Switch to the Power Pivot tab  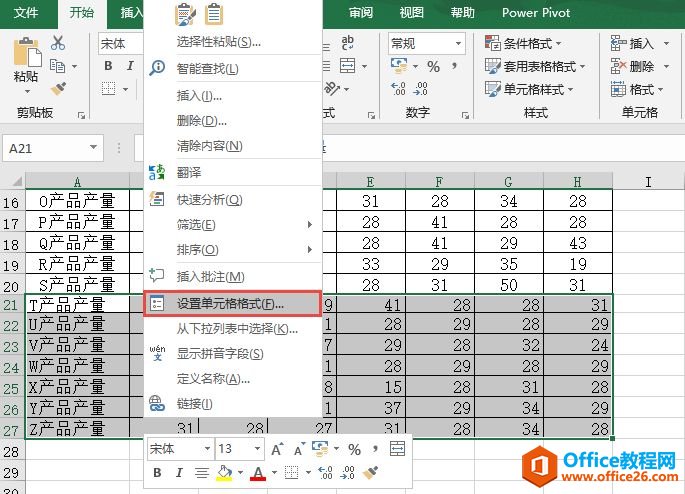pos(536,13)
